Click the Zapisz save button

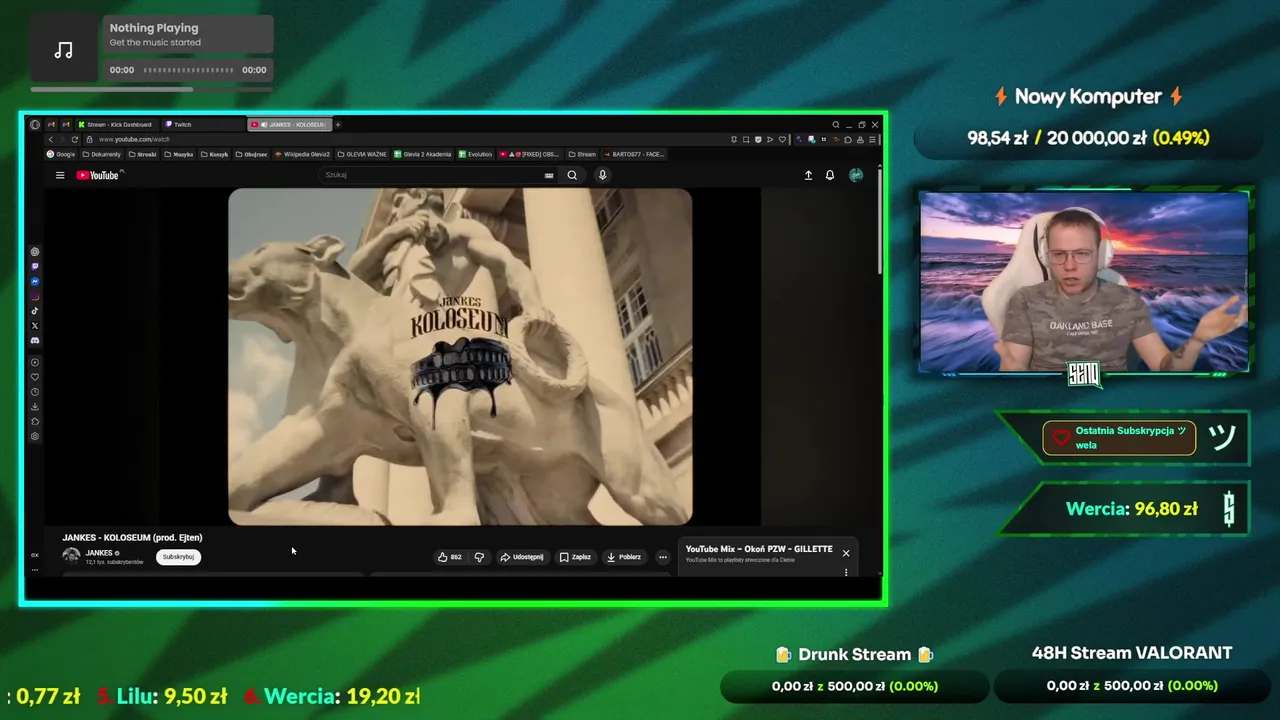tap(575, 557)
